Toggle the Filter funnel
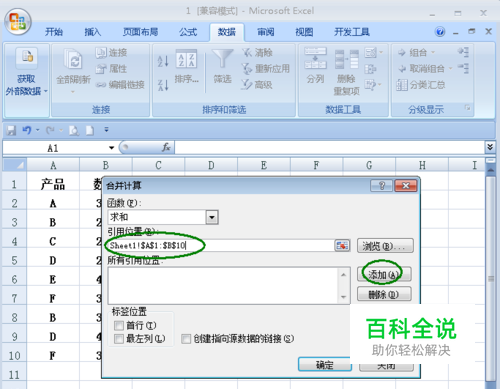The height and width of the screenshot is (389, 500). [x=222, y=67]
